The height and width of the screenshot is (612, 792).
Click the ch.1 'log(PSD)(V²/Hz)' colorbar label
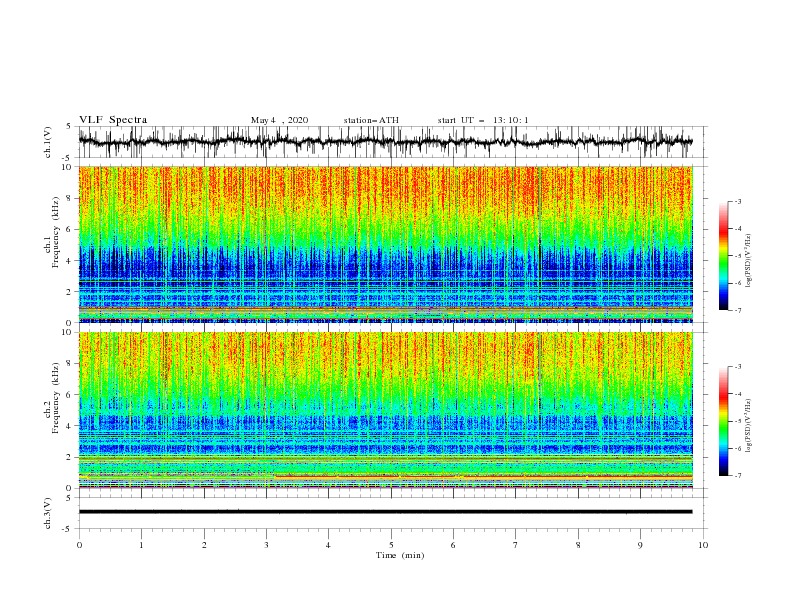point(748,261)
